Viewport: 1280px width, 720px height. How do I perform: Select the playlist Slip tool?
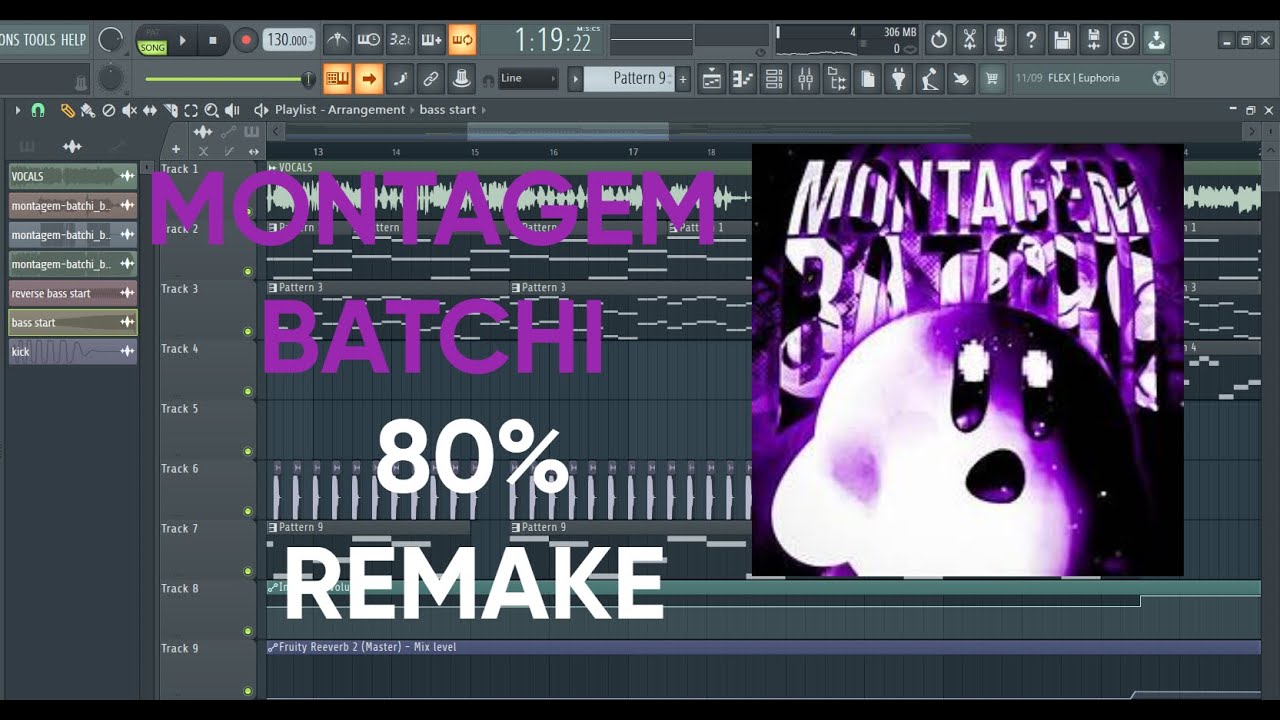150,110
